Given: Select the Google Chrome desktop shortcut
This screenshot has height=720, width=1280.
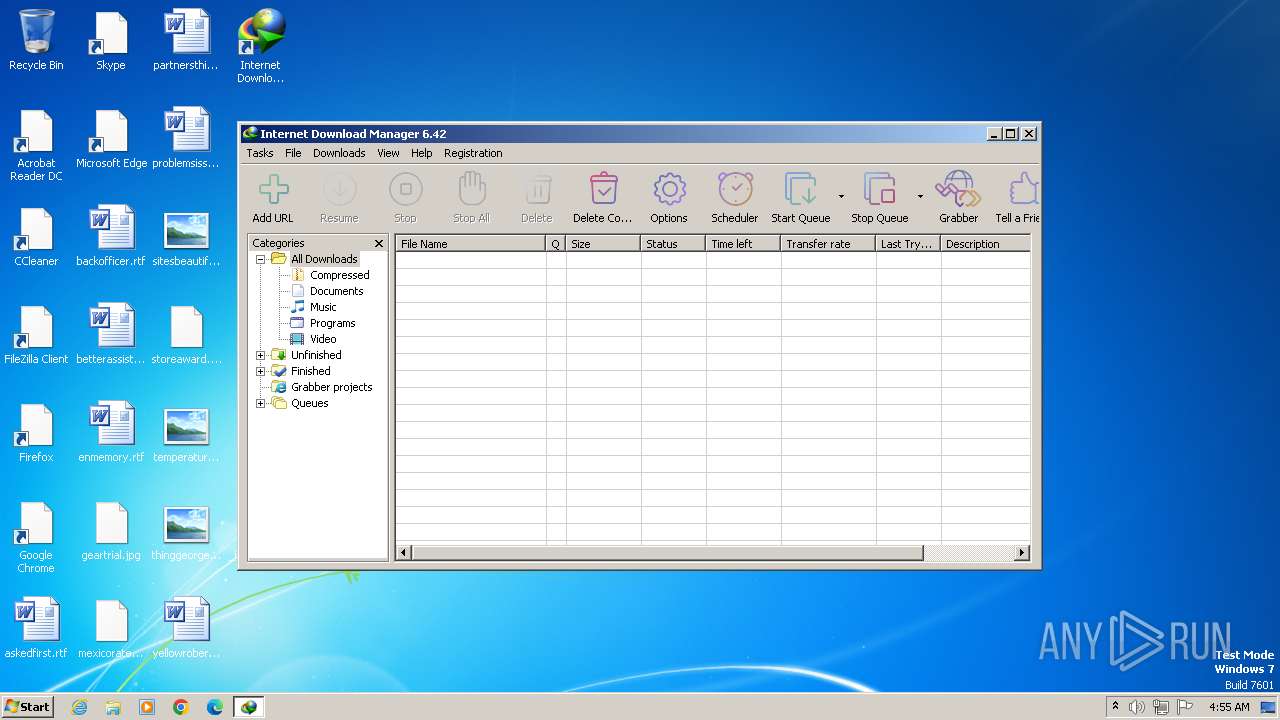Looking at the screenshot, I should (36, 537).
